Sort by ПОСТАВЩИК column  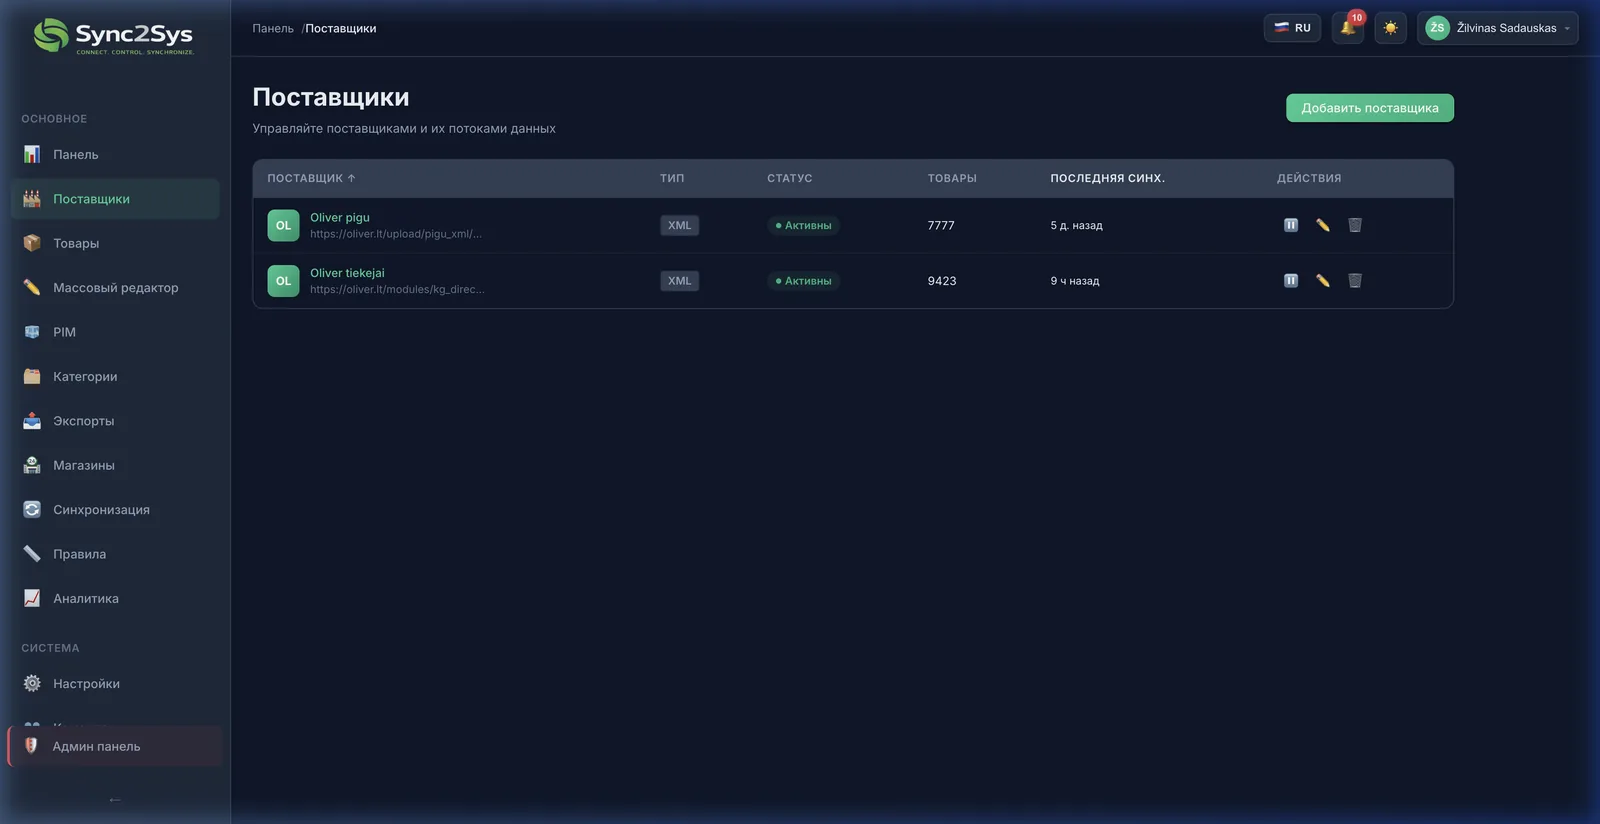(x=311, y=178)
